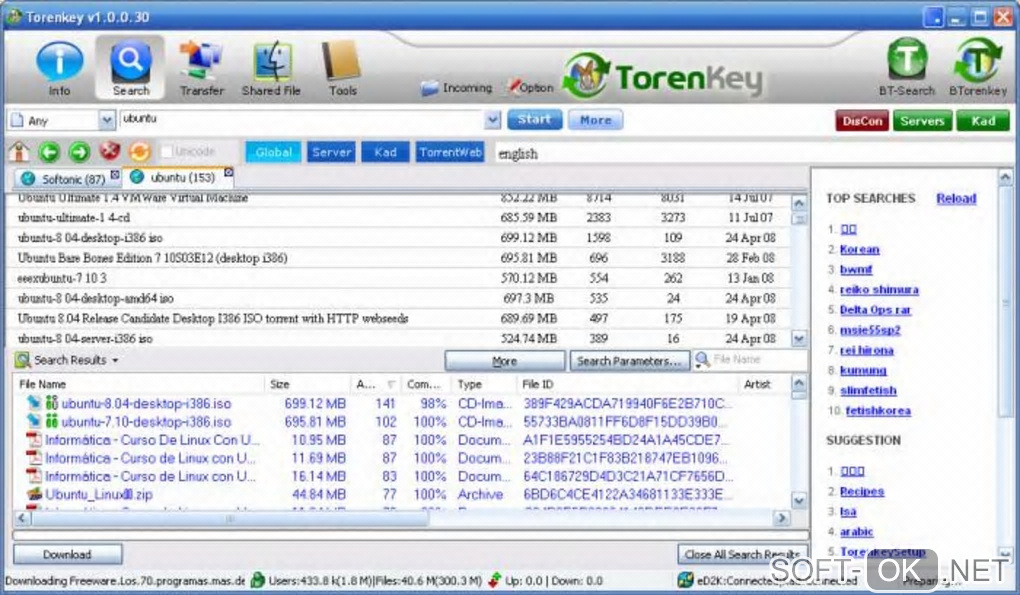Screen dimensions: 1020x595
Task: Select the Global search method
Action: 273,152
